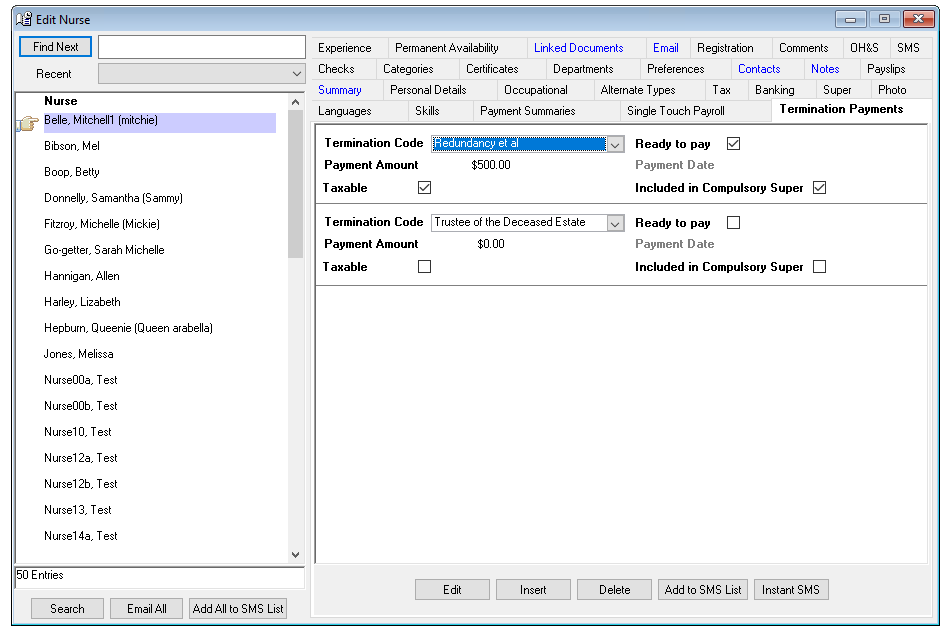949x637 pixels.
Task: Go to Departments tab
Action: 583,69
